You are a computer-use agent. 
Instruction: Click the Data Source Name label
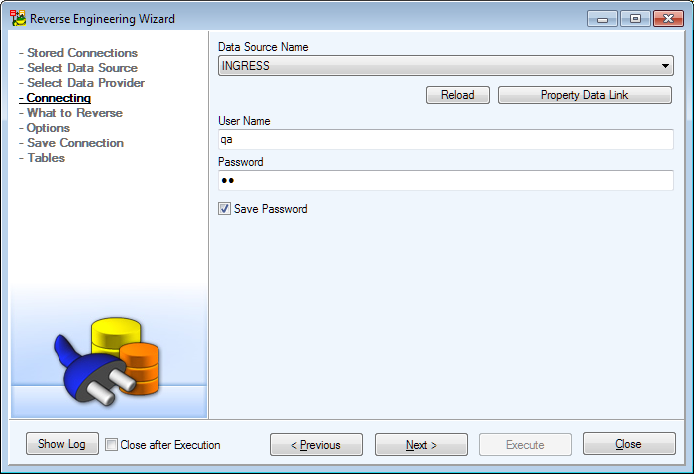tap(263, 47)
